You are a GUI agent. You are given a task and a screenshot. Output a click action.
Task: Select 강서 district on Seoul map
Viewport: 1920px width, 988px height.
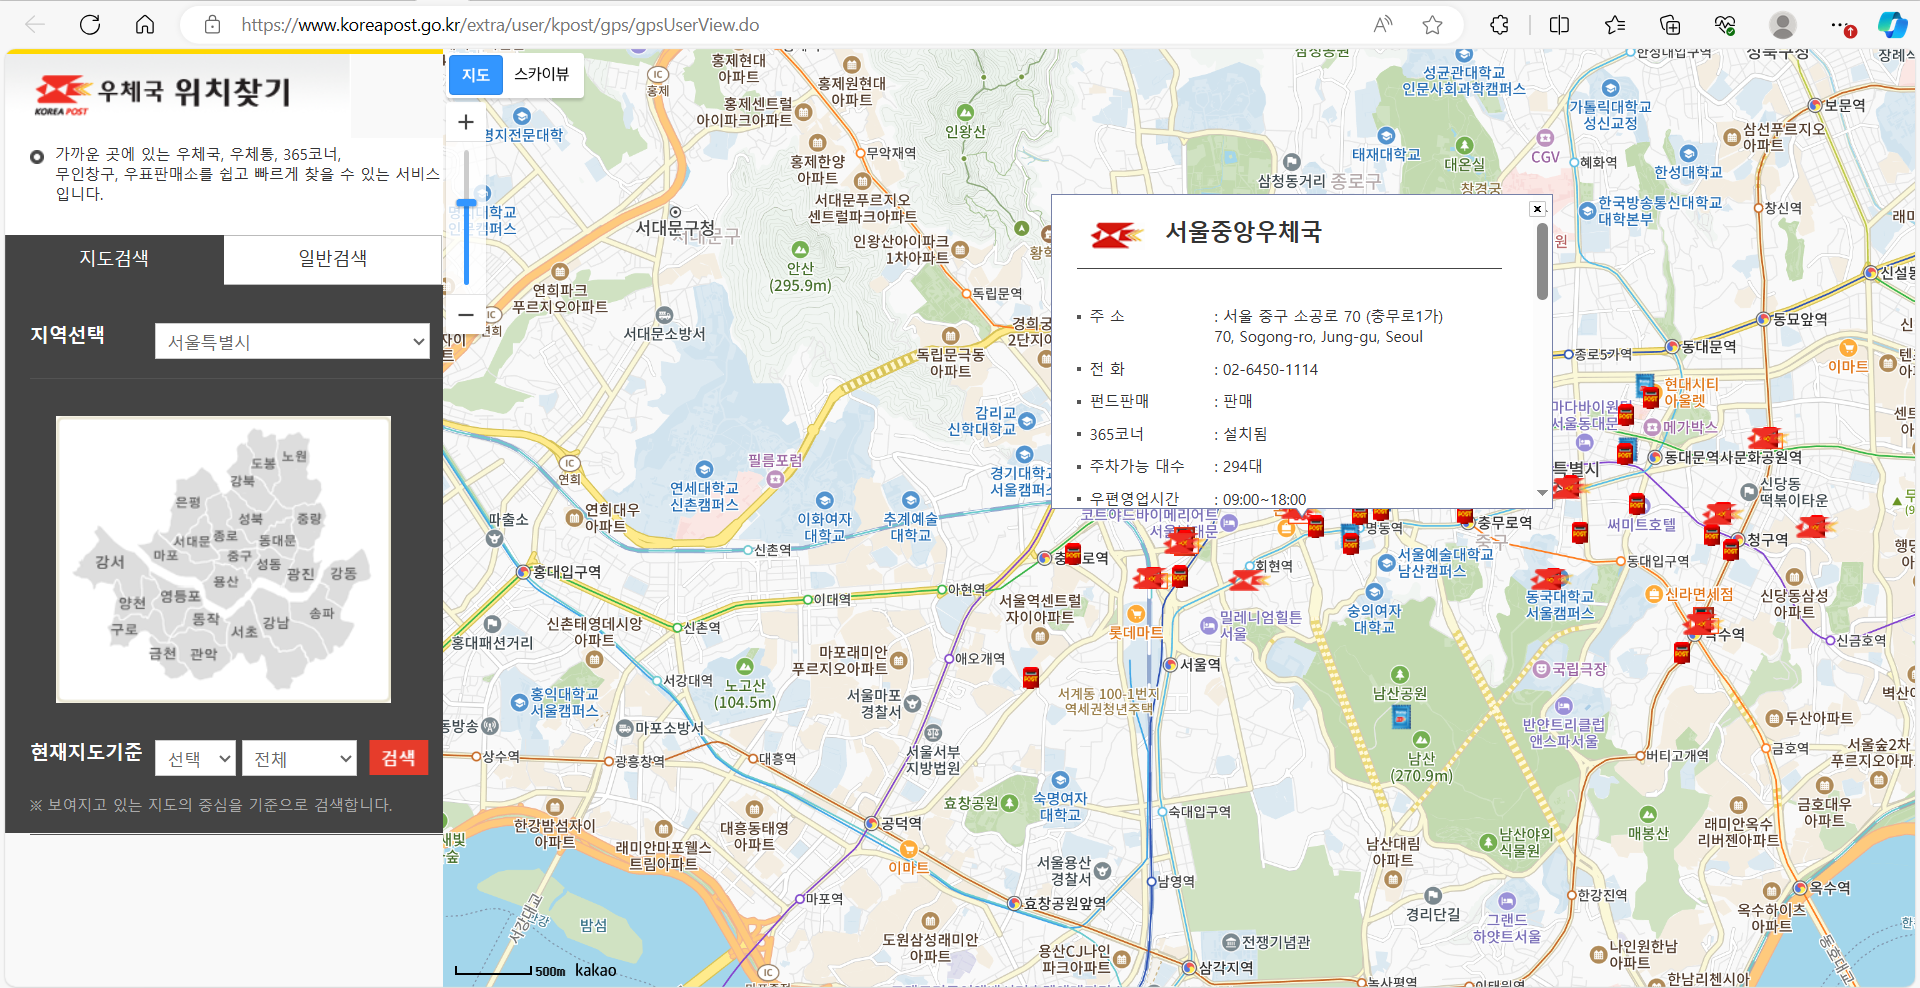pyautogui.click(x=109, y=562)
